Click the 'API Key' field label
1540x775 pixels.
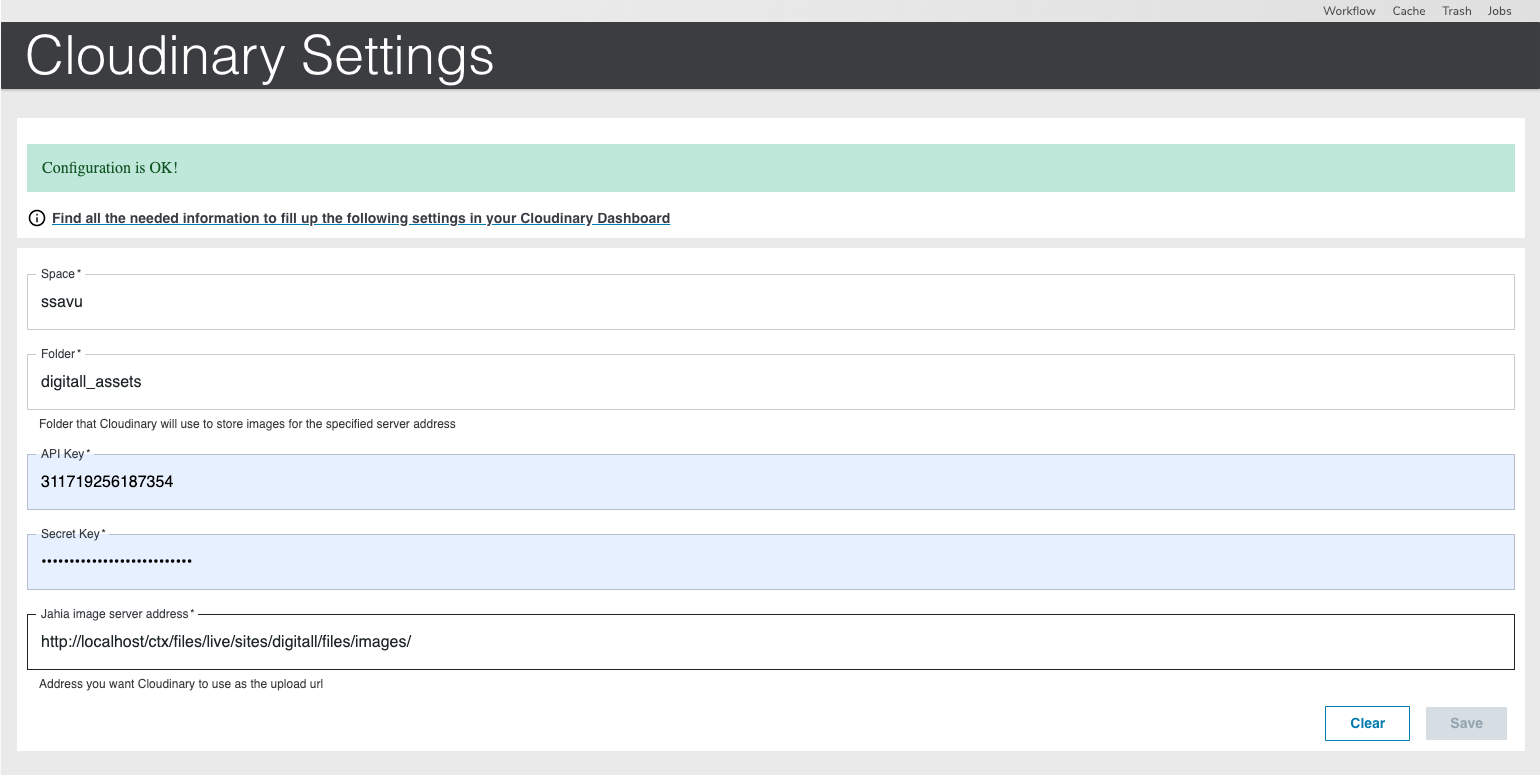pos(64,454)
